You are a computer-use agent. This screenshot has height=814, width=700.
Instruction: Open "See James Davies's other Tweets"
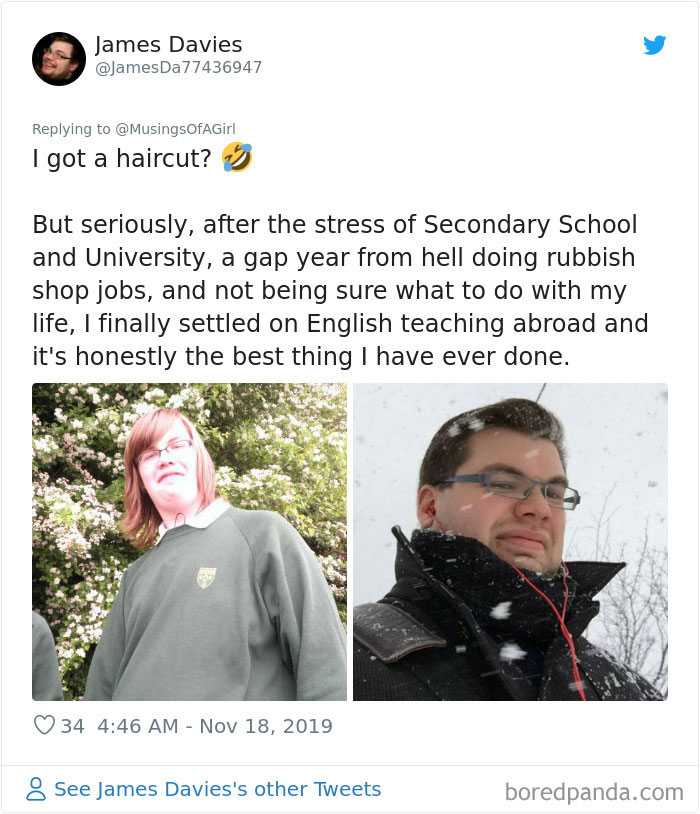click(218, 789)
